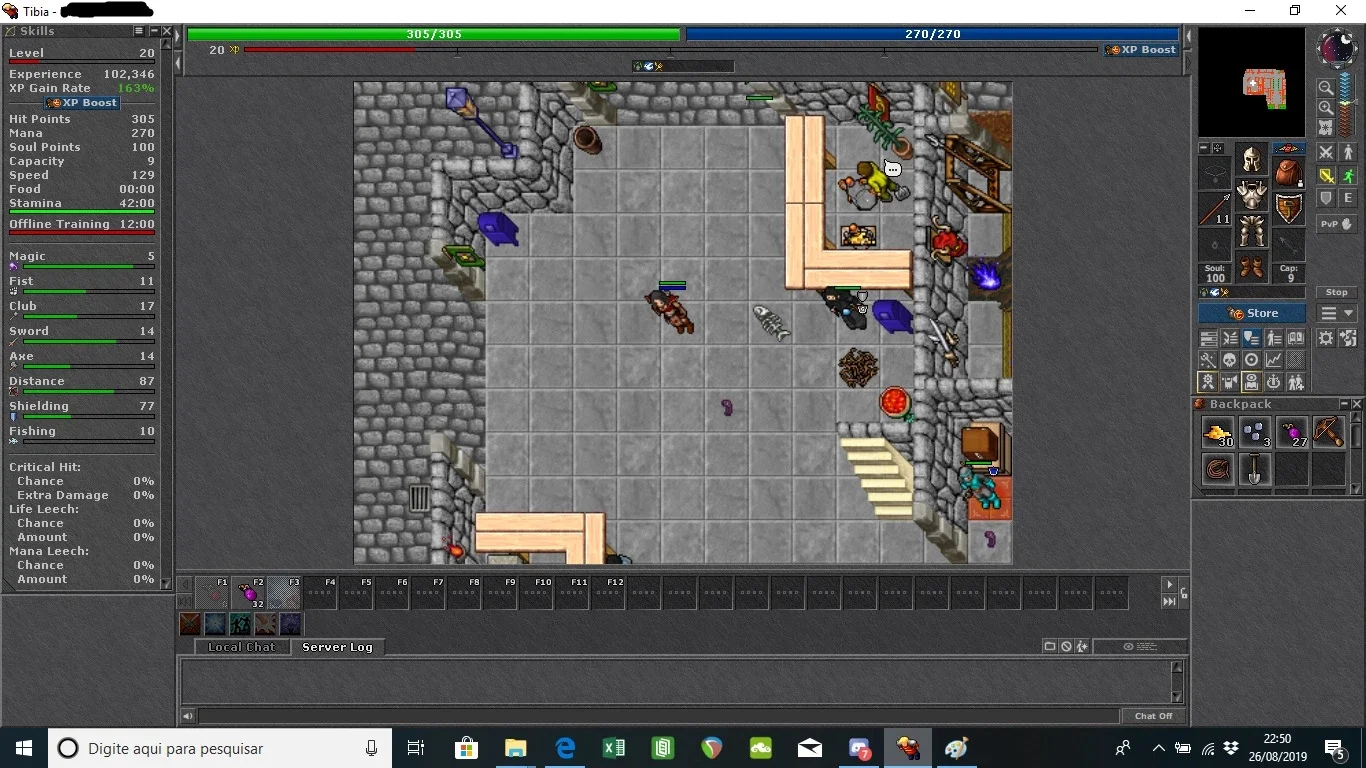The image size is (1366, 768).
Task: Toggle chase opponent running mode
Action: pyautogui.click(x=1347, y=176)
